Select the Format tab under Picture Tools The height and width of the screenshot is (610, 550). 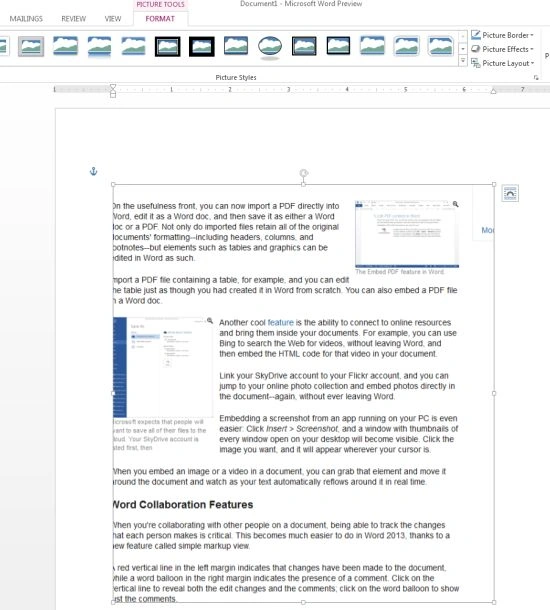[160, 19]
